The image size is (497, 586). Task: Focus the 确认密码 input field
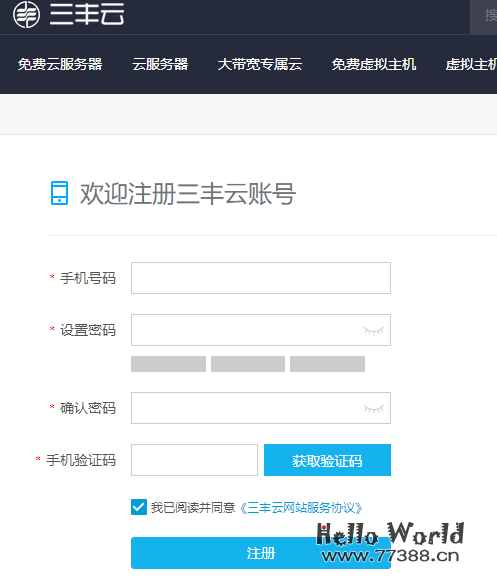coord(261,408)
